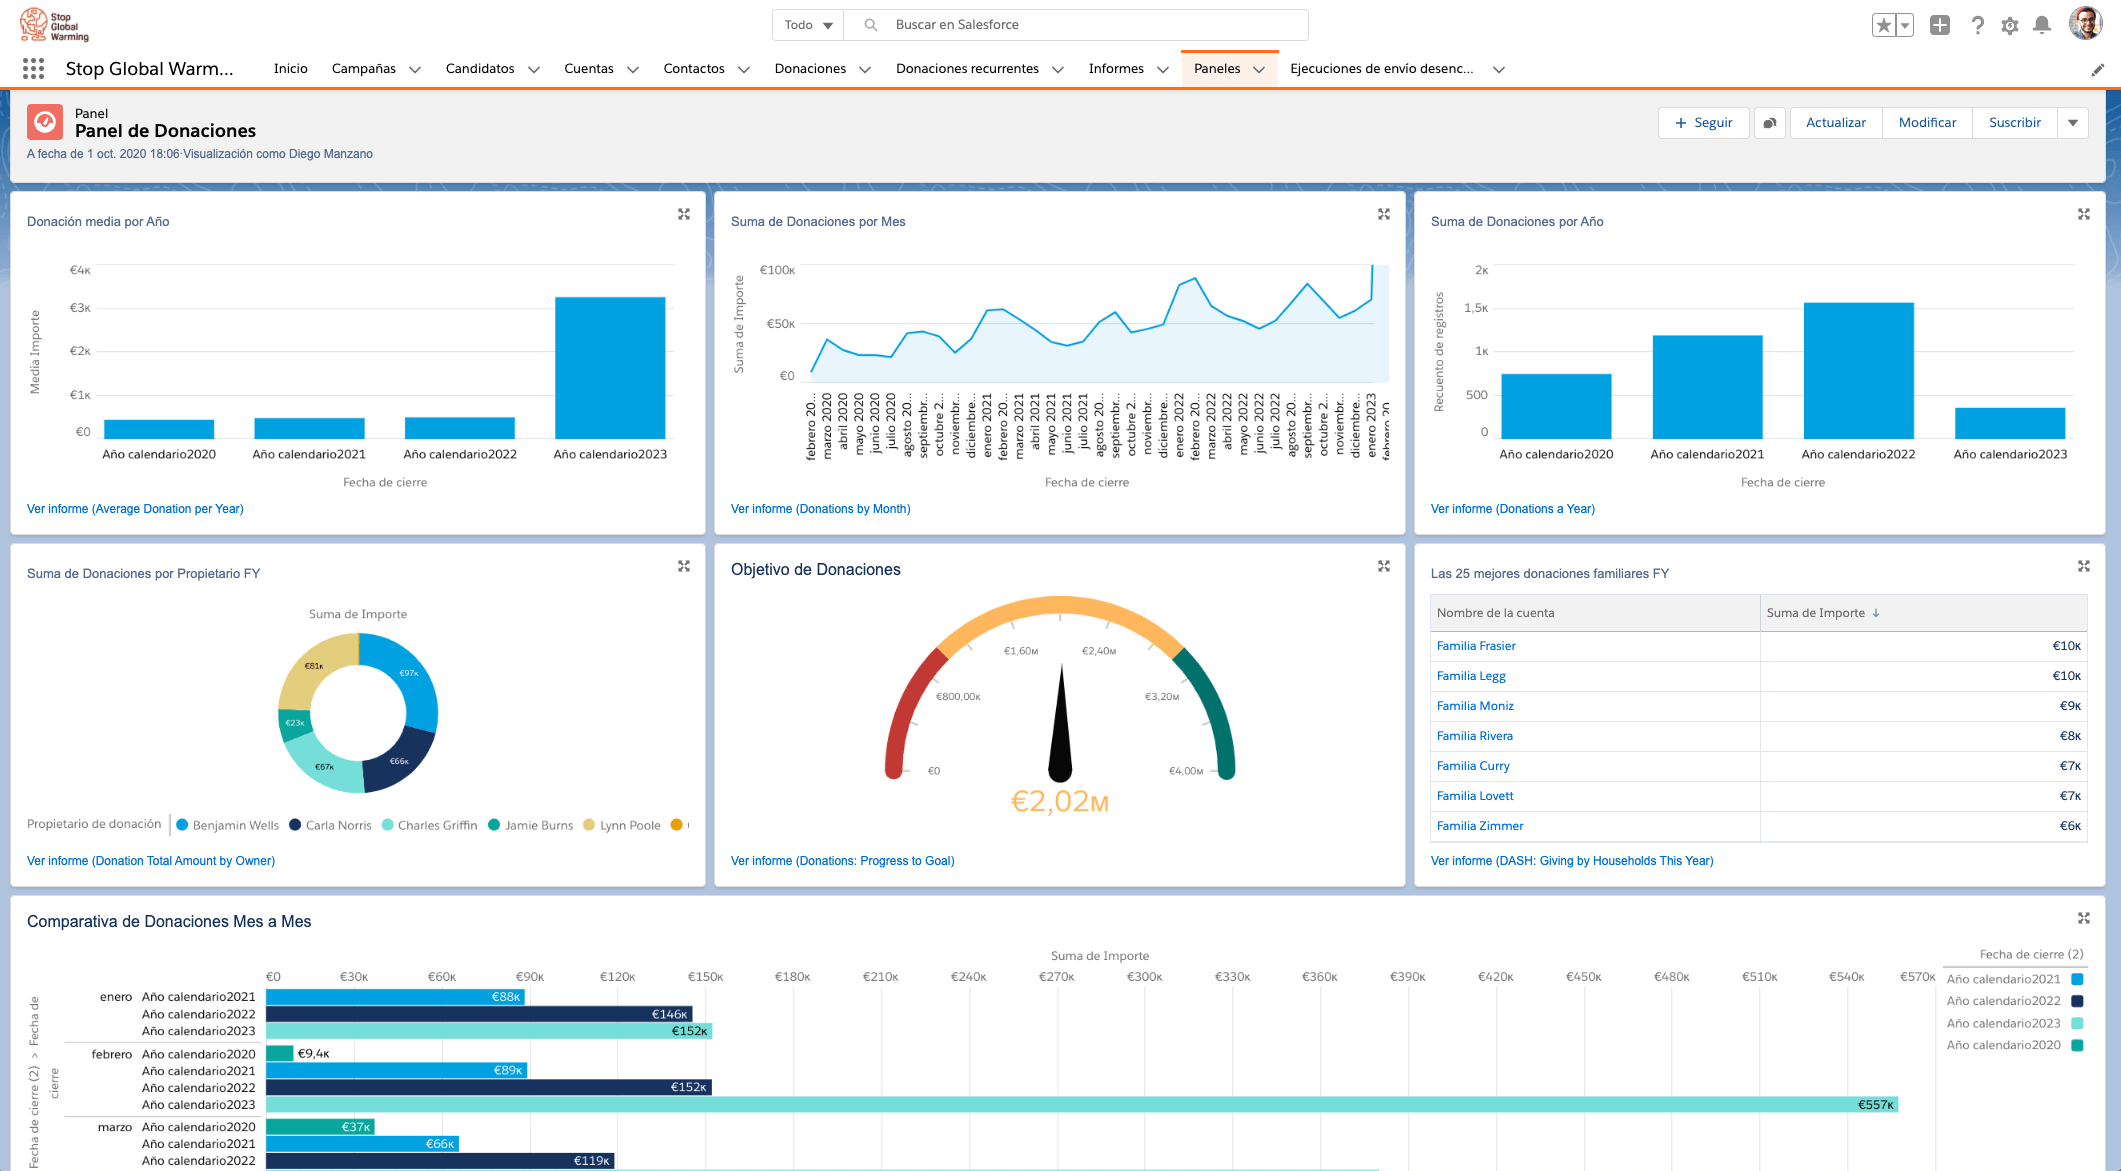Open the Todo search scope dropdown
2121x1171 pixels.
[808, 25]
